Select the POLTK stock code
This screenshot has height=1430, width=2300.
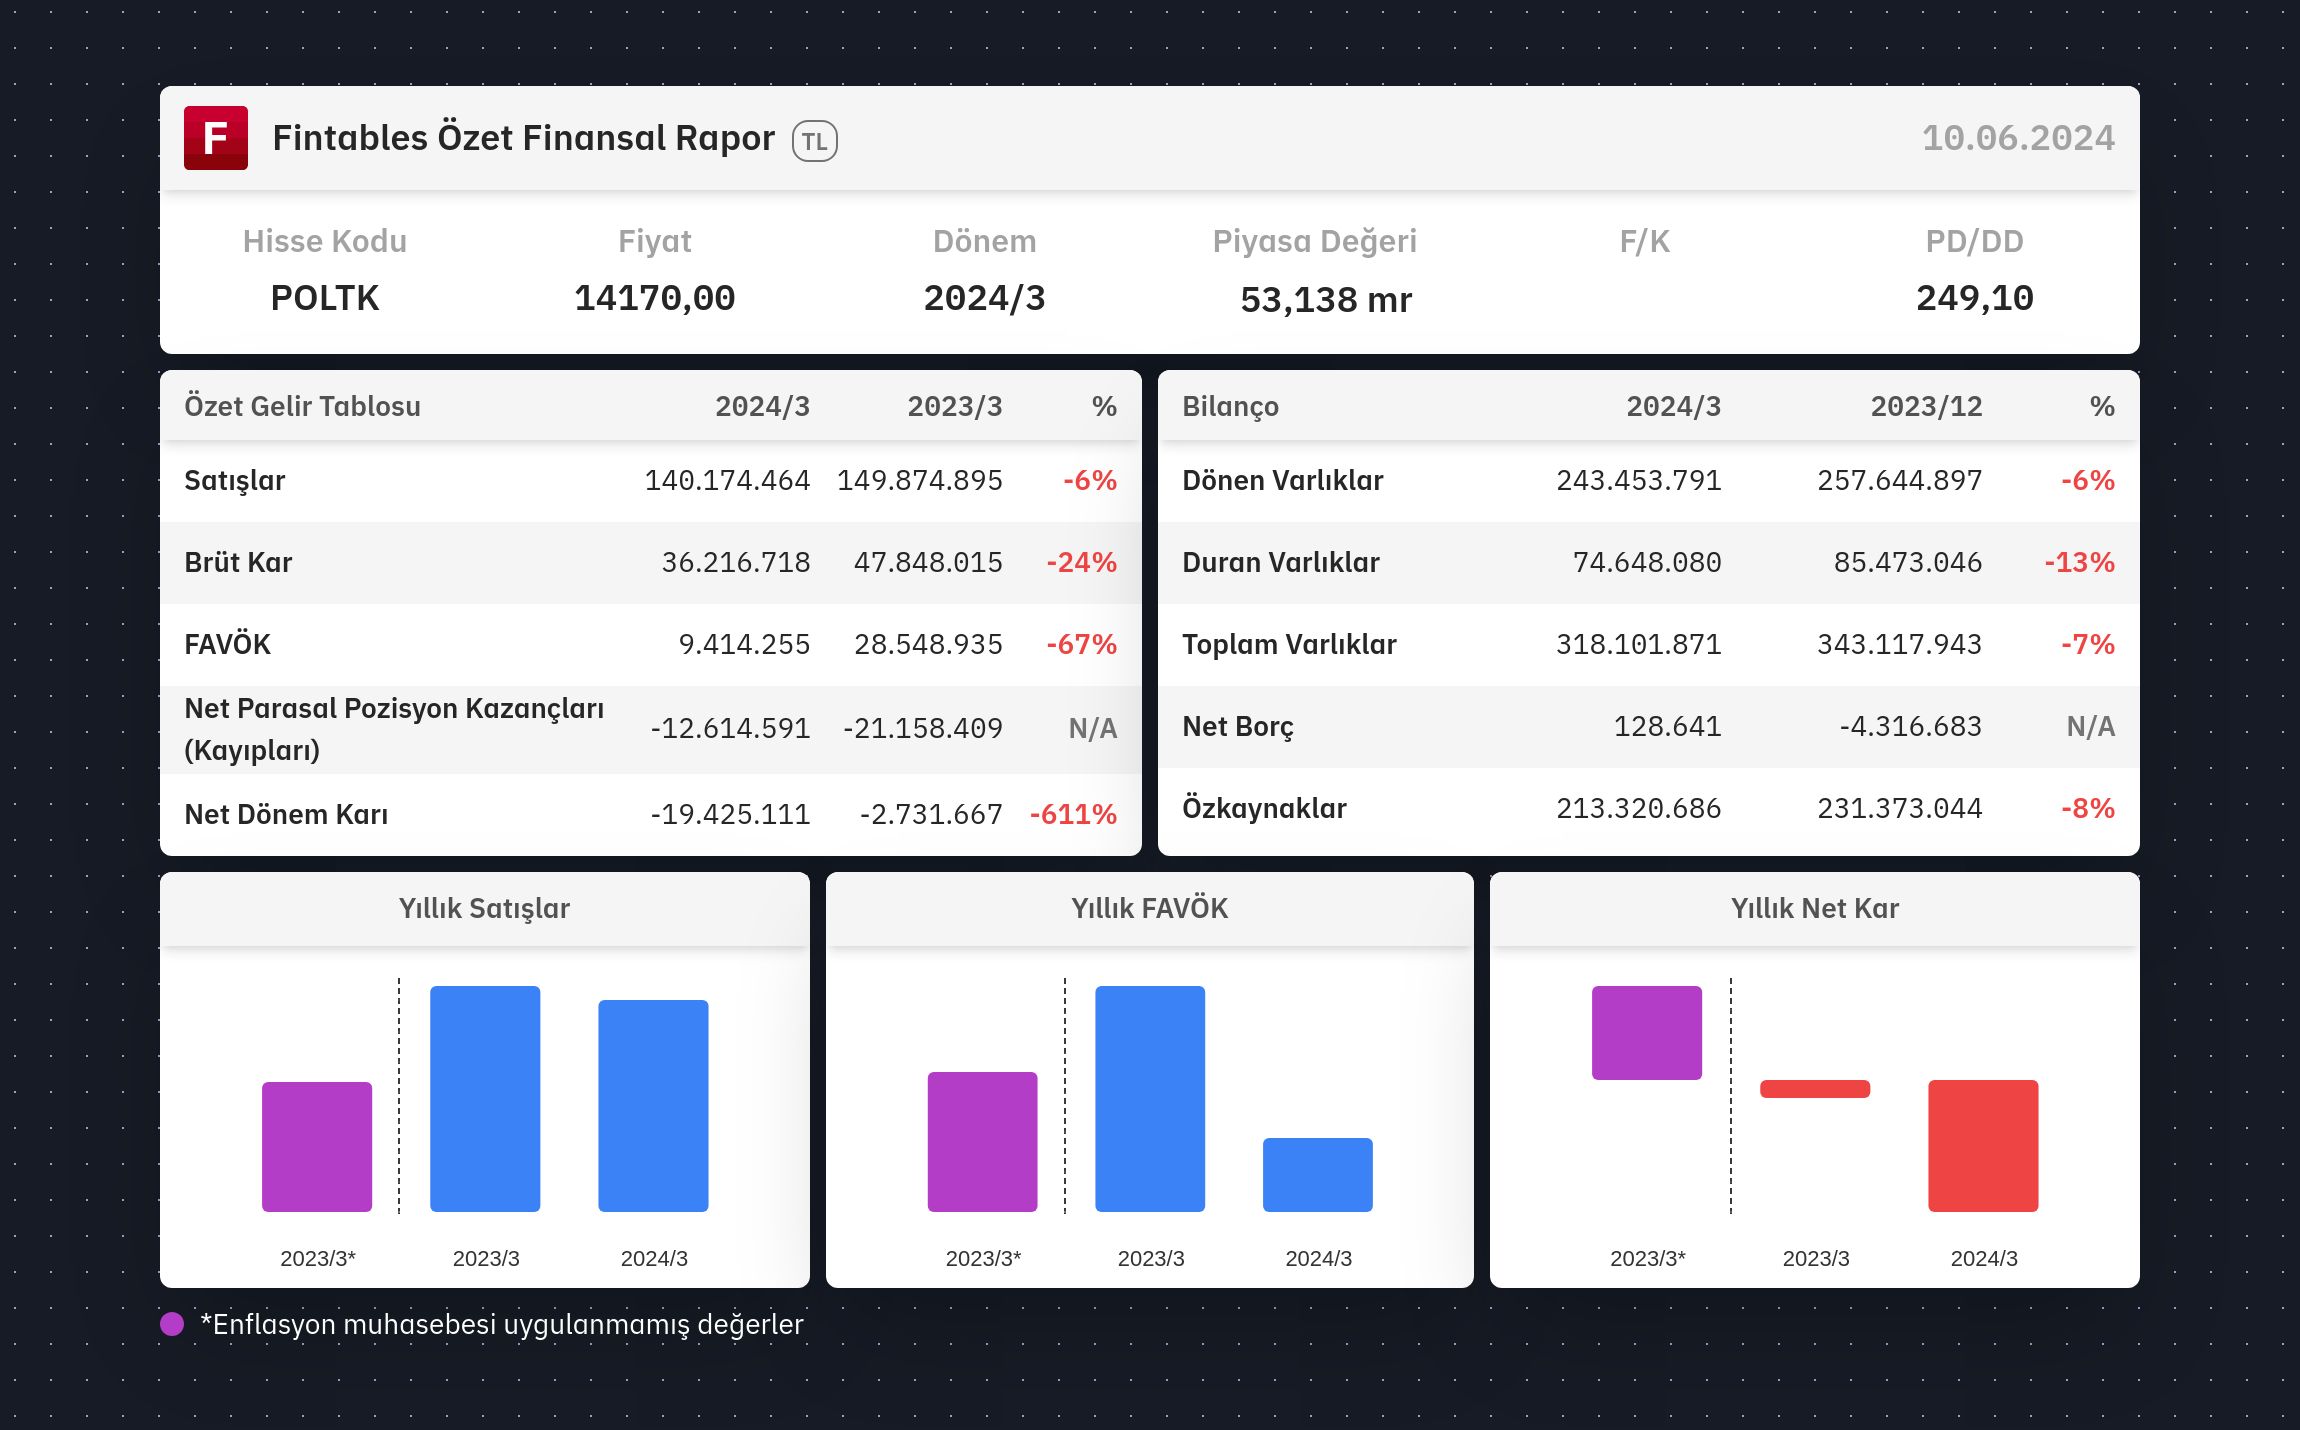325,298
